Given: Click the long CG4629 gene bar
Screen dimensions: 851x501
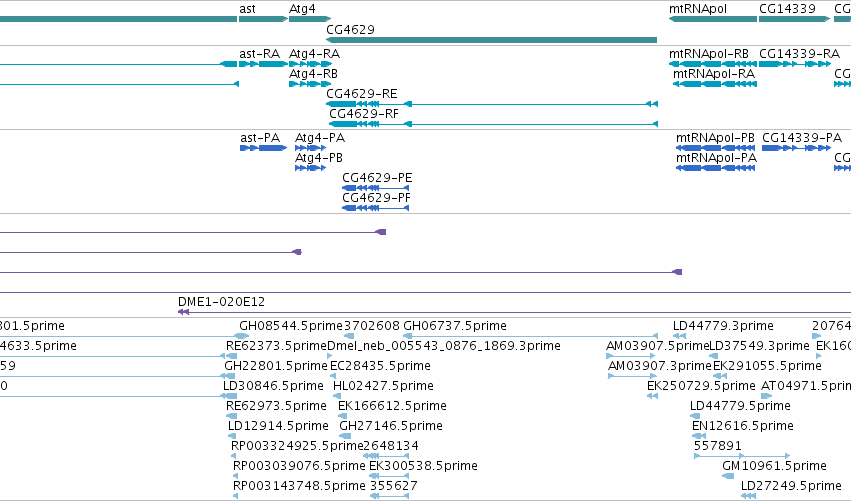Looking at the screenshot, I should click(x=492, y=40).
